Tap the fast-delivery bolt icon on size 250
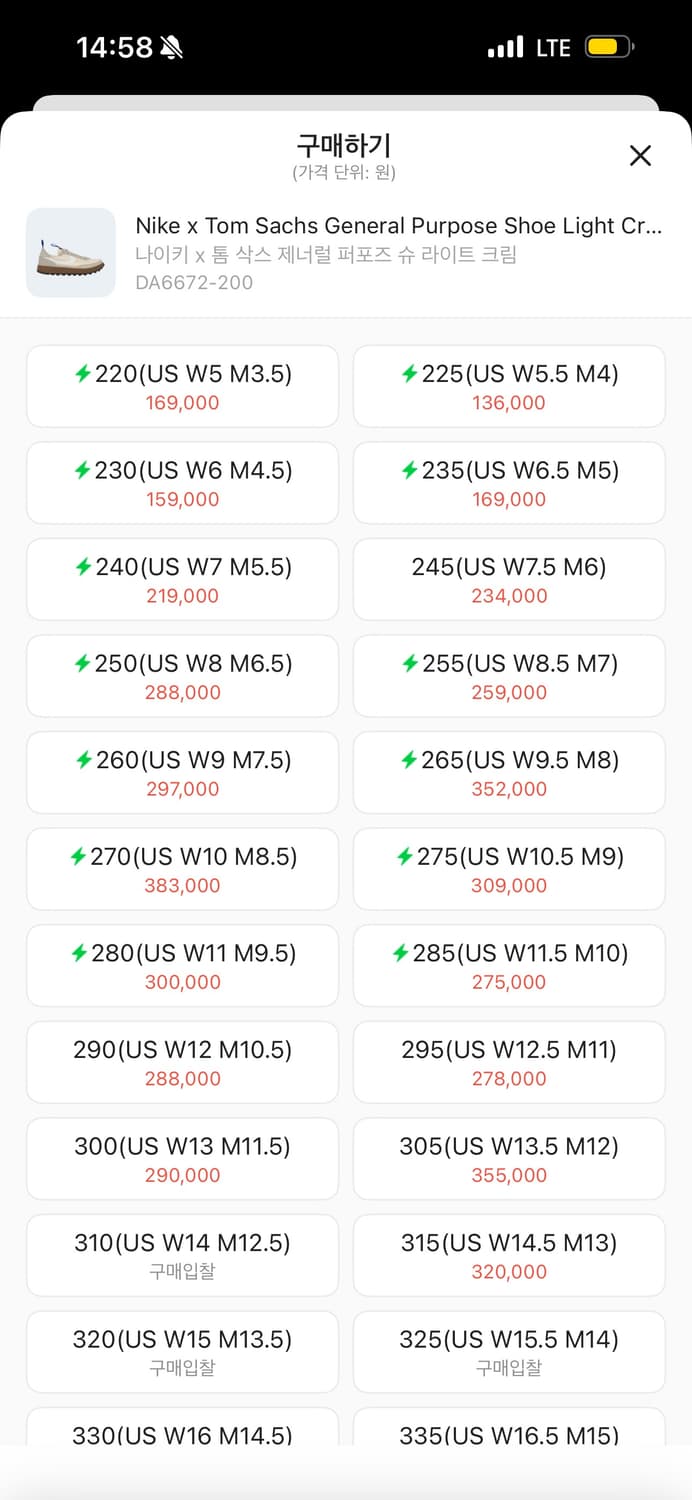 tap(83, 664)
